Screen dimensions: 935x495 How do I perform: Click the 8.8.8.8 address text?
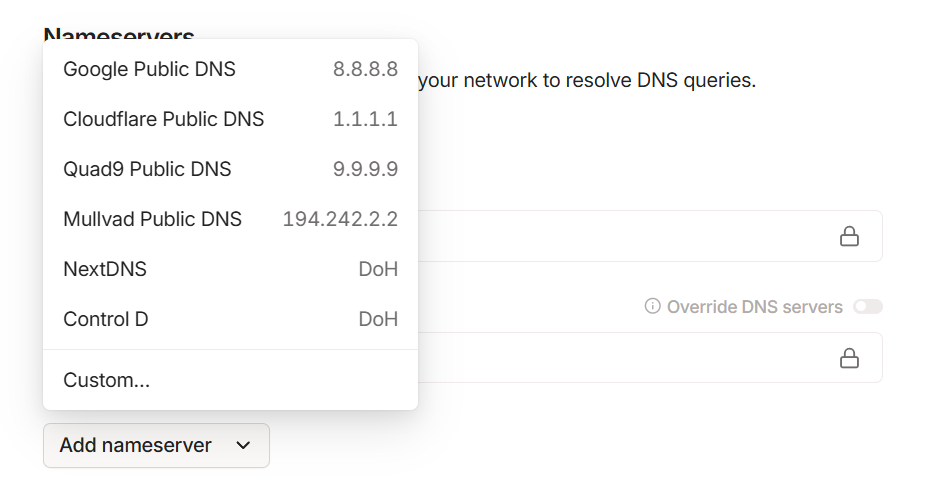point(365,69)
